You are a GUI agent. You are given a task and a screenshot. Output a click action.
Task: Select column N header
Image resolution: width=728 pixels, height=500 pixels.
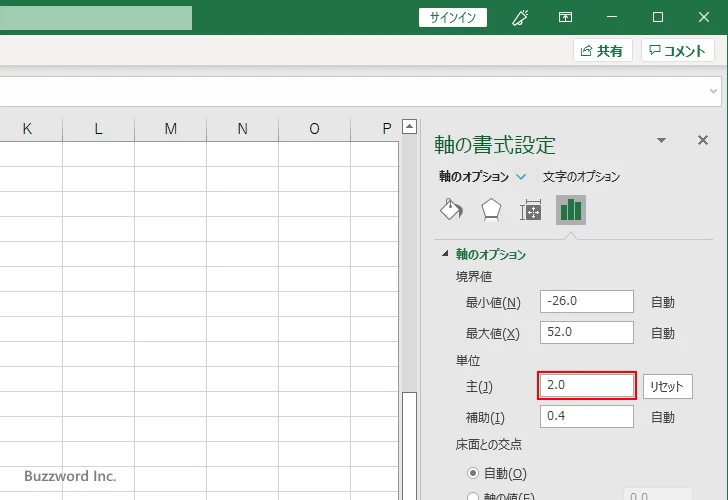242,129
